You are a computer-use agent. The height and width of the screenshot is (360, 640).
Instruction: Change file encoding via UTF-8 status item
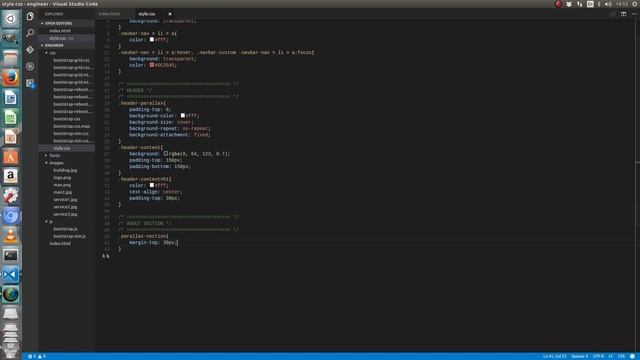click(x=598, y=356)
